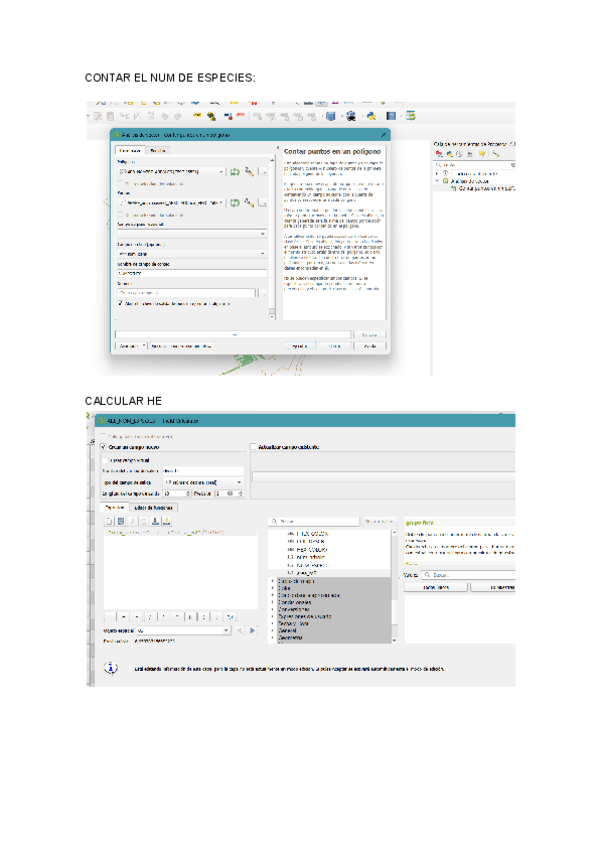Open the polygon layer dropdown
This screenshot has width=600, height=848.
click(171, 171)
